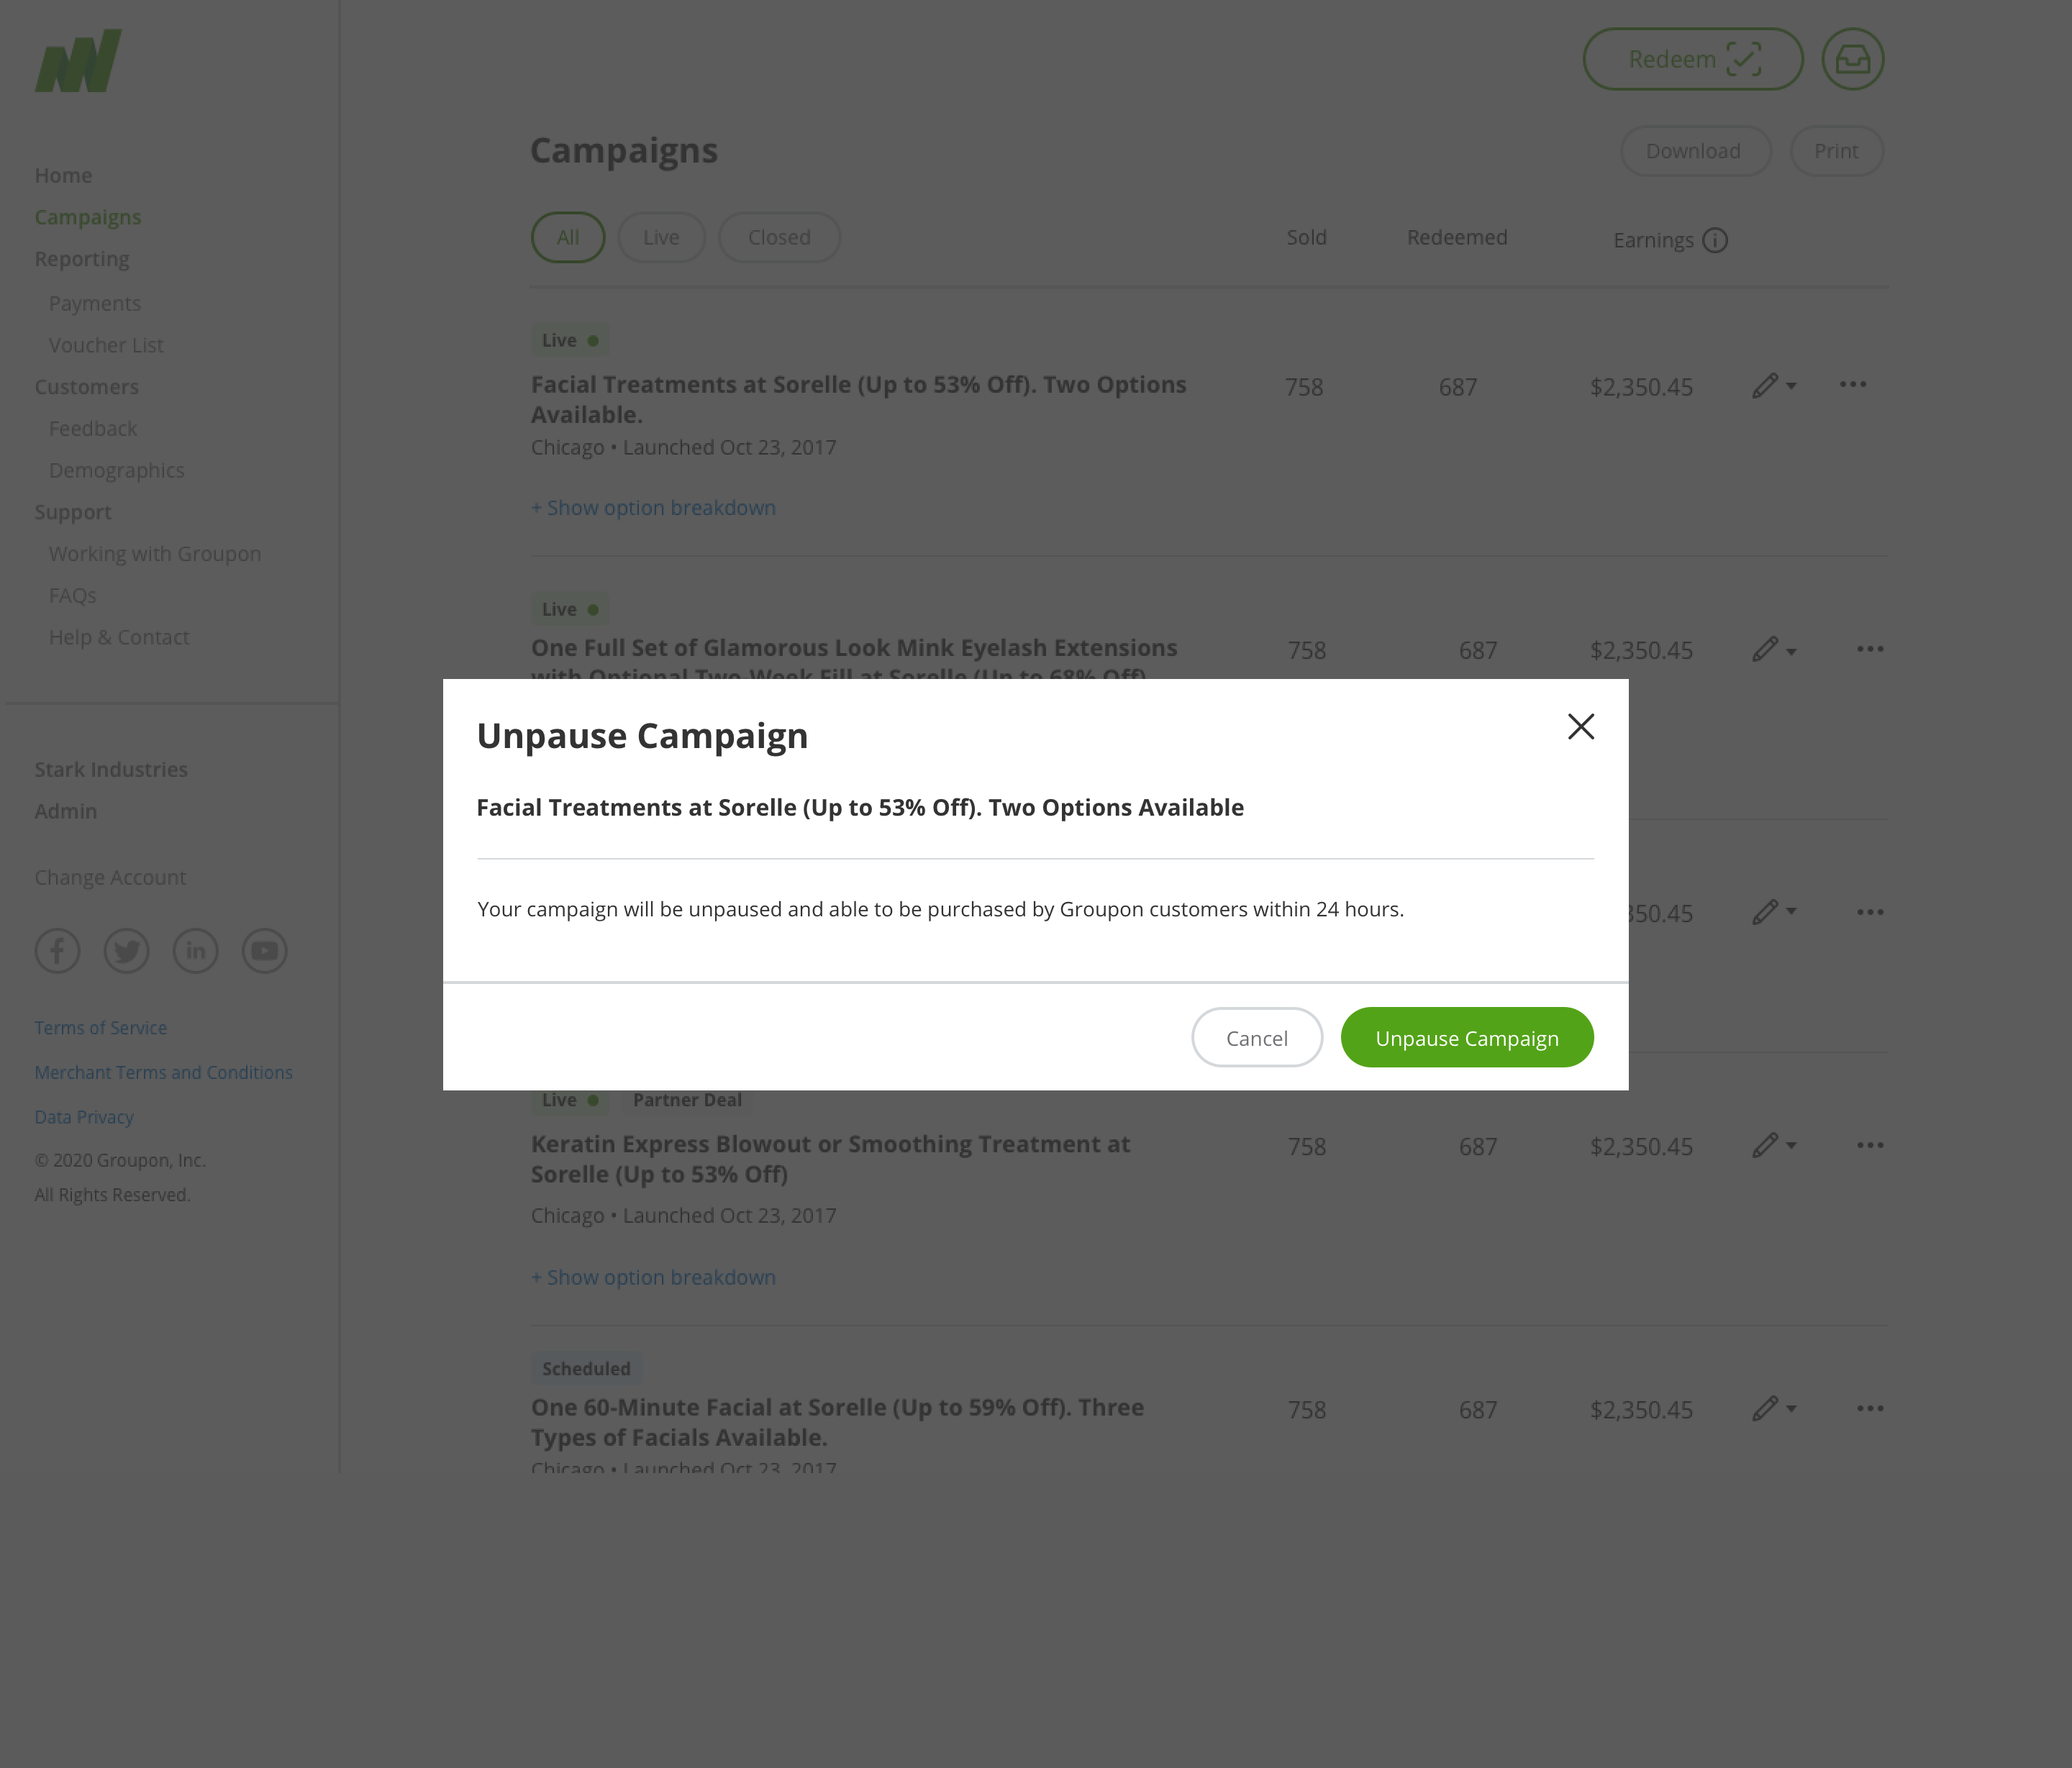The image size is (2072, 1768).
Task: Filter campaigns by Live
Action: (661, 238)
